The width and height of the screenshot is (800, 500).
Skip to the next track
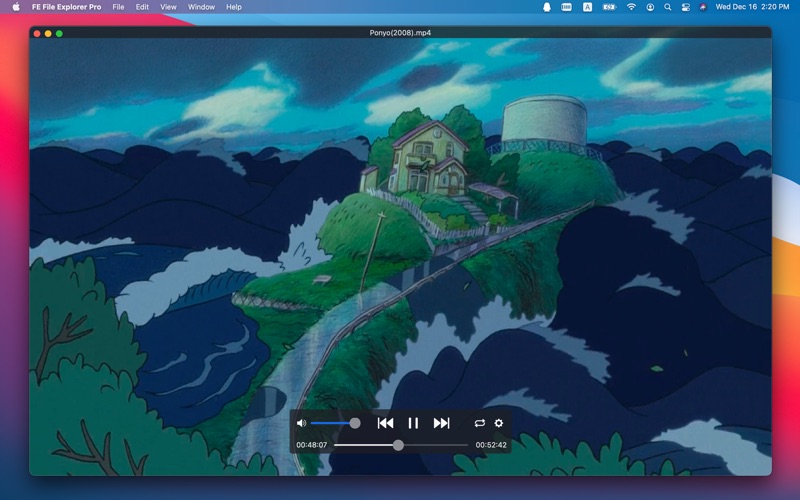441,423
